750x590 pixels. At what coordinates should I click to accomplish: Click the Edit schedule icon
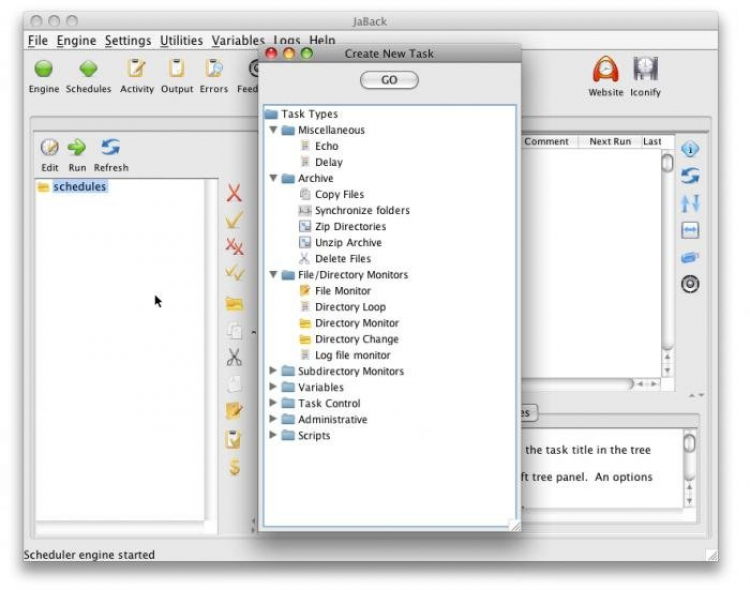[49, 147]
